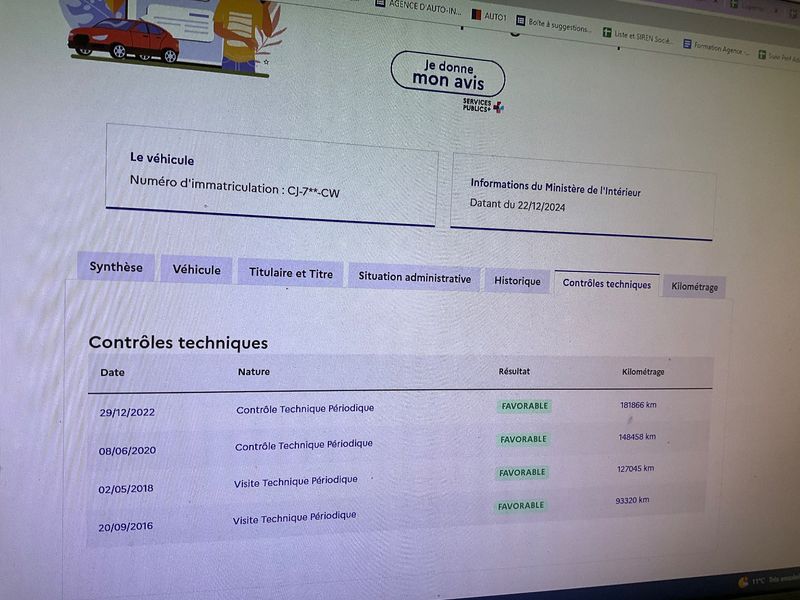800x600 pixels.
Task: Click the 93320 km mileage value
Action: (x=632, y=501)
